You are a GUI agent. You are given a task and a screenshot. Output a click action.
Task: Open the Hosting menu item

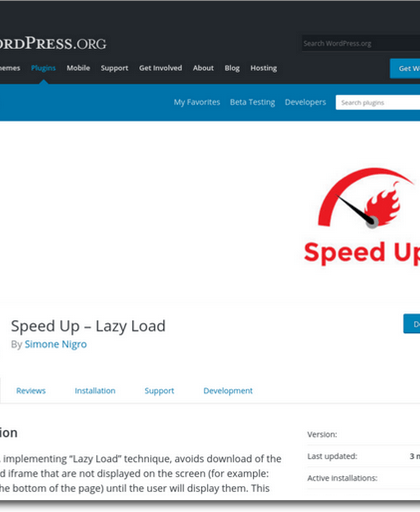click(264, 68)
